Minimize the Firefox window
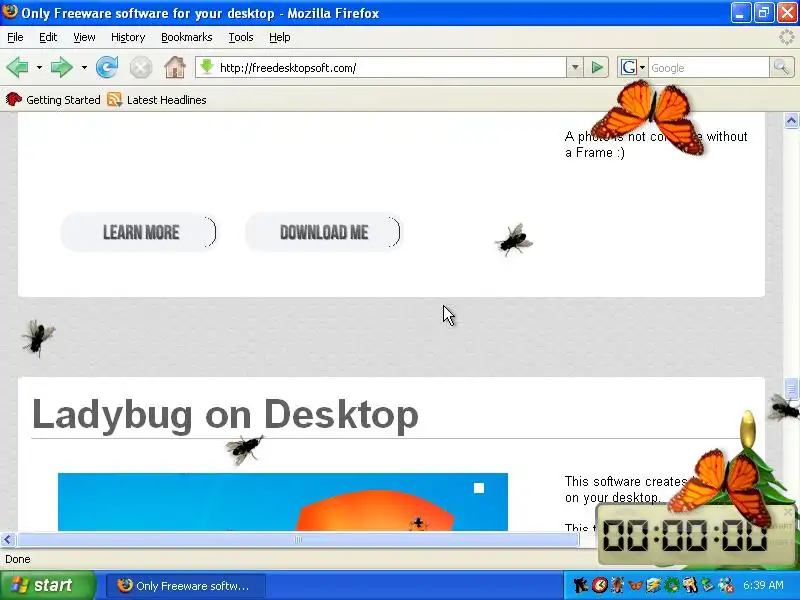 tap(740, 13)
